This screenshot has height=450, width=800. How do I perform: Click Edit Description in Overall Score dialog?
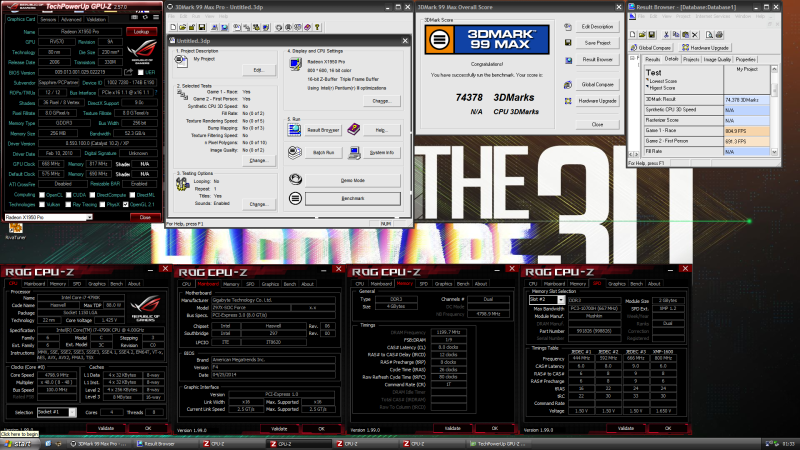597,27
